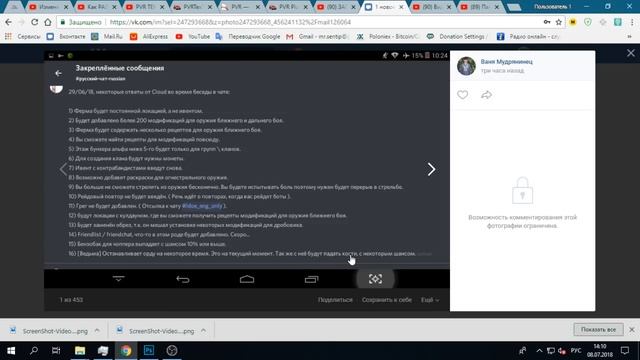
Task: Switch to the (89) Пл YouTube tab
Action: coord(480,7)
